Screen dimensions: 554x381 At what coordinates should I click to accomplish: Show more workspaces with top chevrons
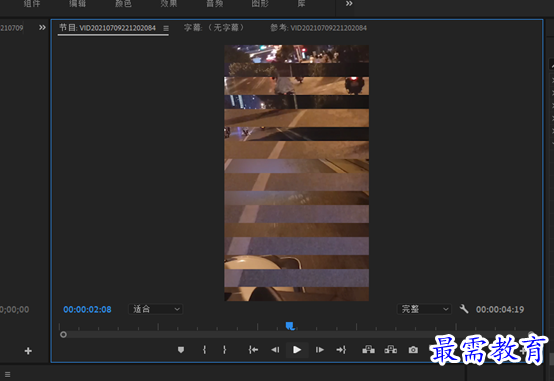[349, 4]
